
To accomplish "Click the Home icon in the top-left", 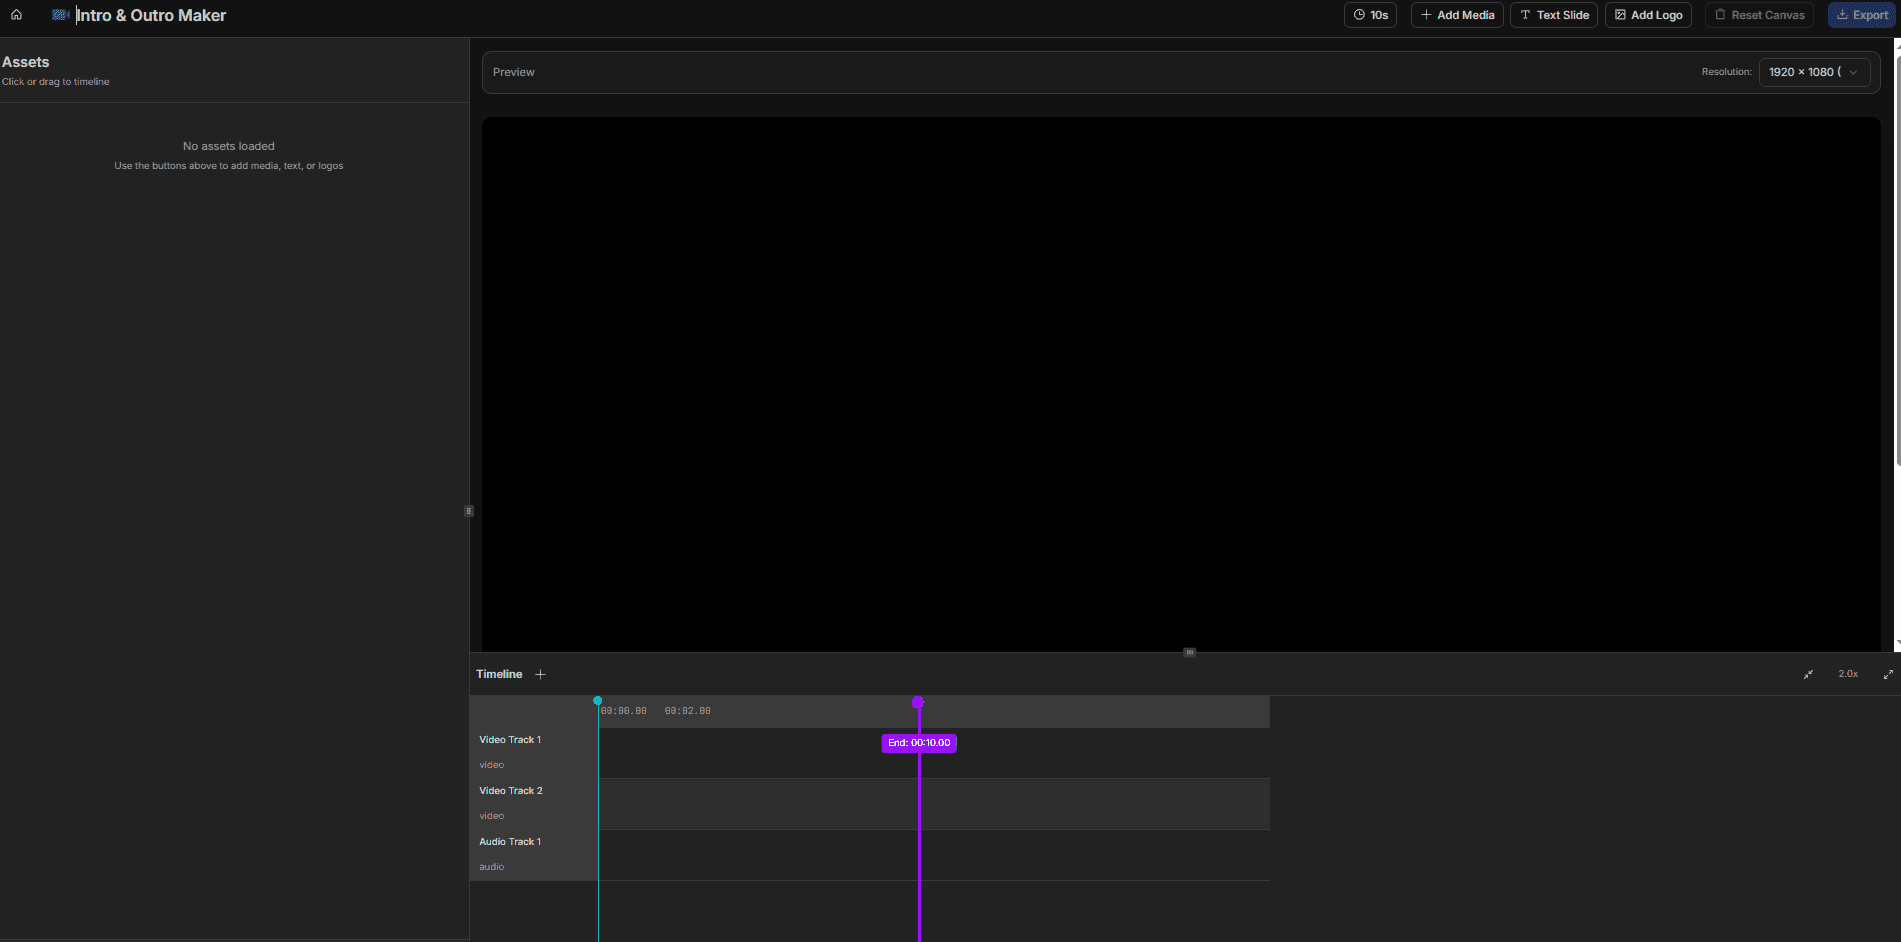I will click(x=16, y=14).
